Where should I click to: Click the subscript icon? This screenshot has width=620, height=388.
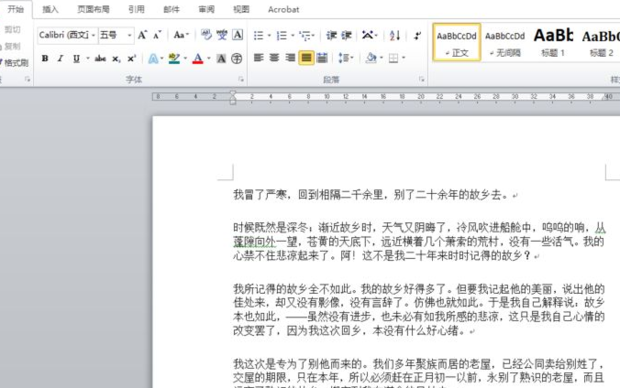116,59
